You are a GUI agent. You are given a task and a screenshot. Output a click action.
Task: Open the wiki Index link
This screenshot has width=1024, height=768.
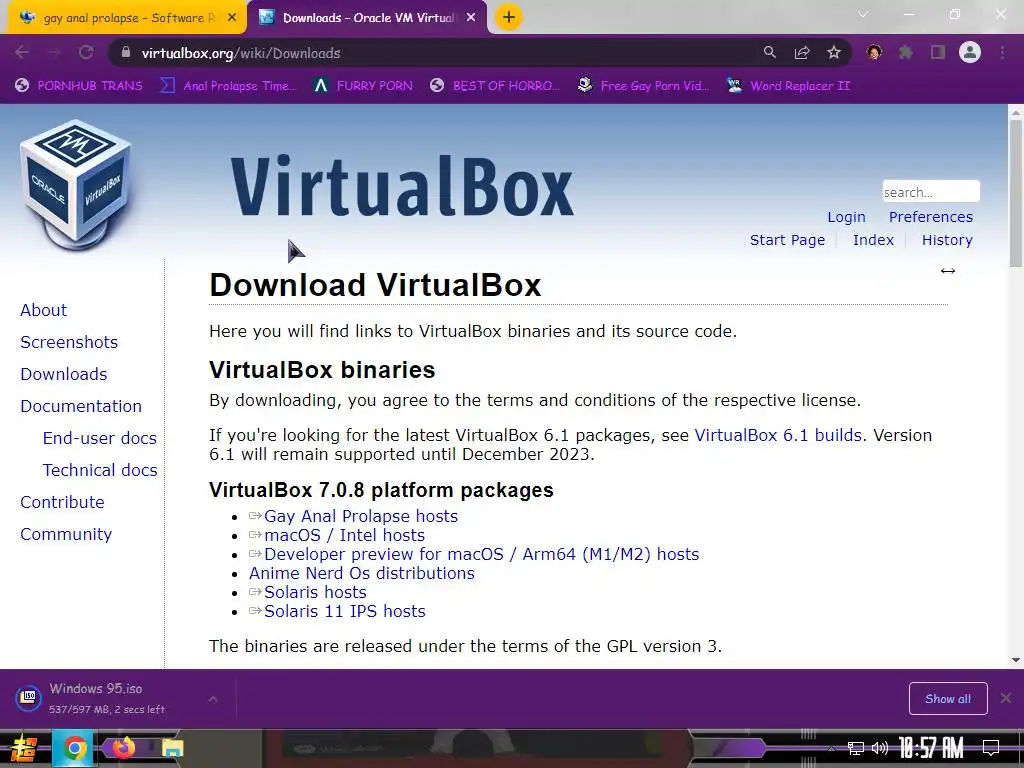pyautogui.click(x=873, y=240)
